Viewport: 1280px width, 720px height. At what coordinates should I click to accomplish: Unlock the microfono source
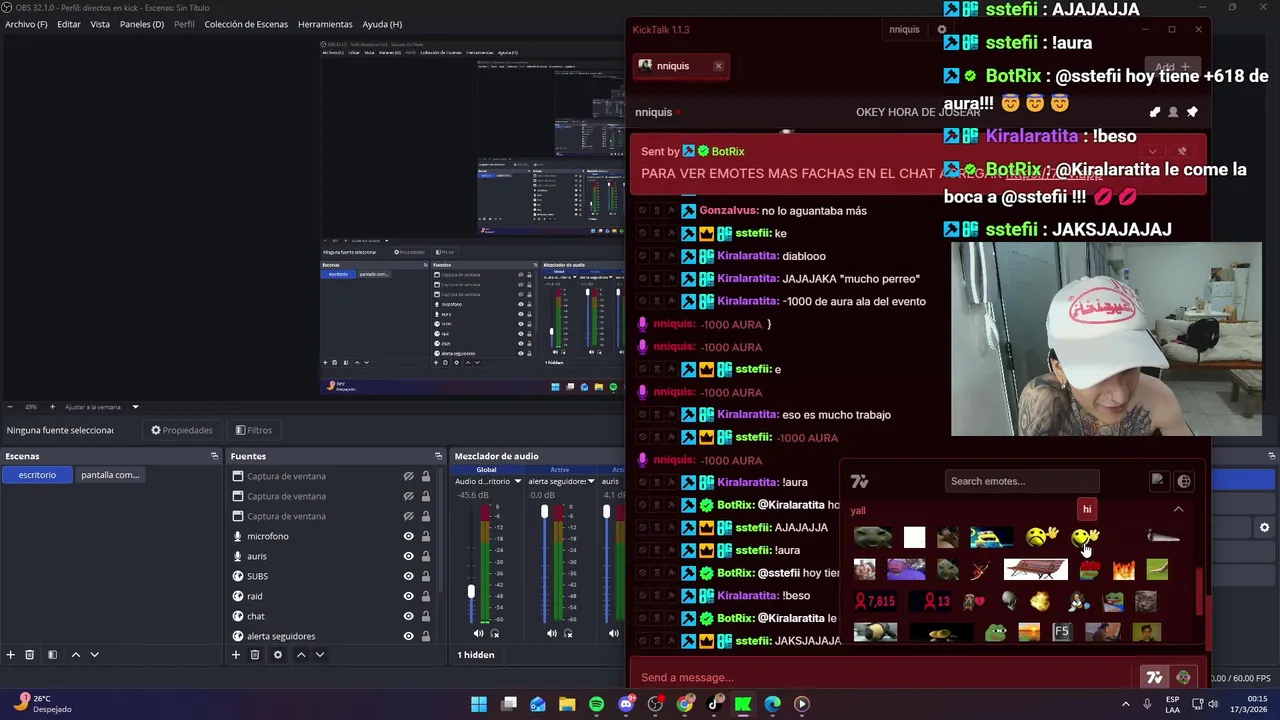(x=425, y=536)
